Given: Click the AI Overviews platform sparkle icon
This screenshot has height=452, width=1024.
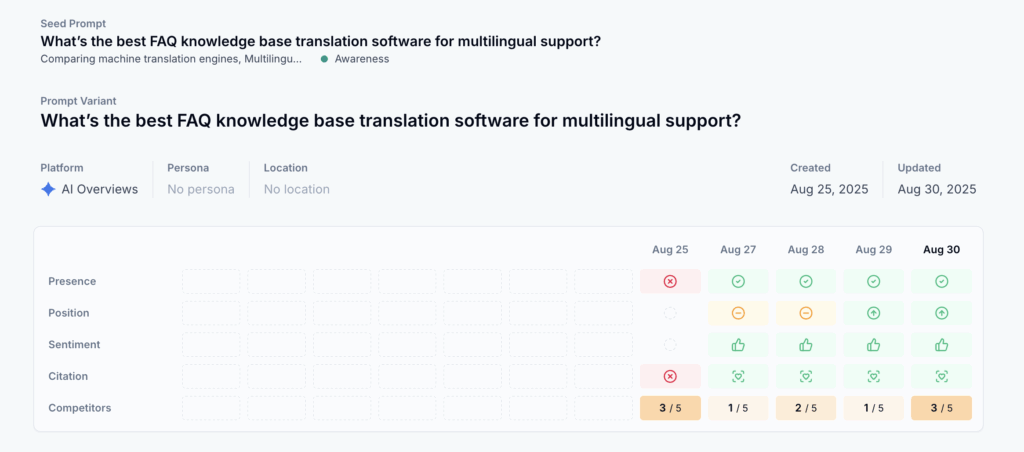Looking at the screenshot, I should (48, 189).
